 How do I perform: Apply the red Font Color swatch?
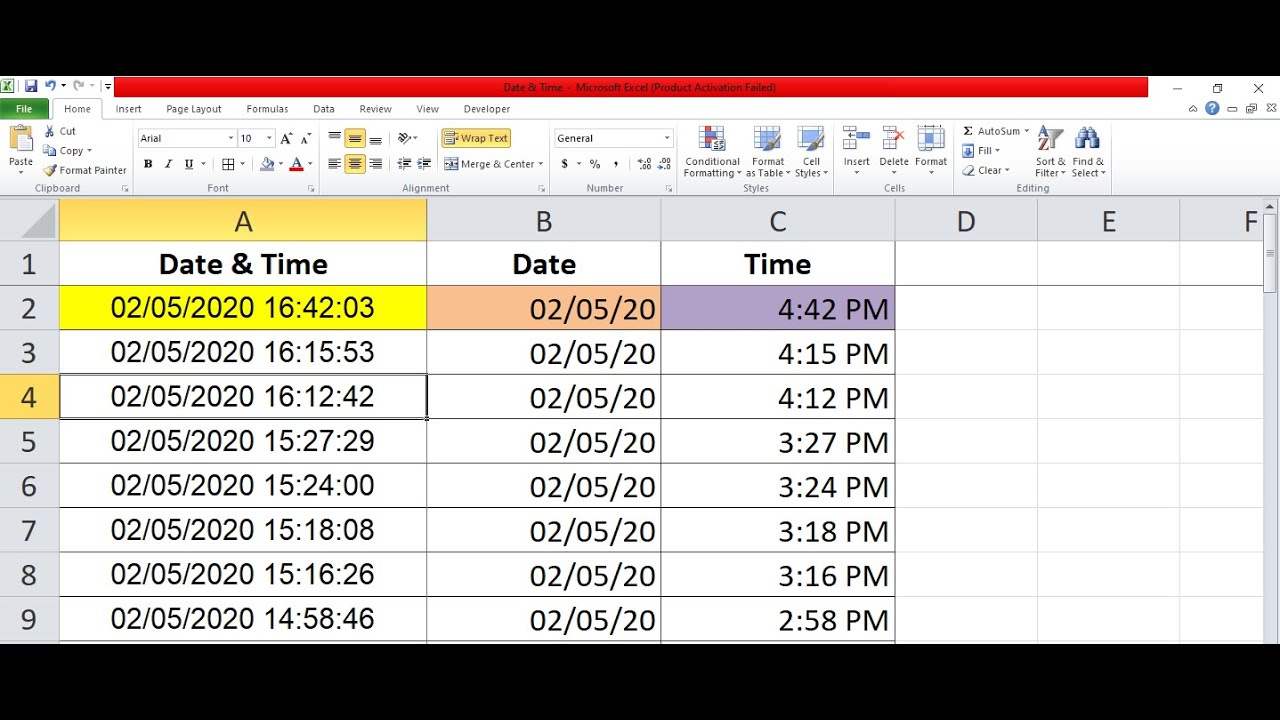coord(296,164)
